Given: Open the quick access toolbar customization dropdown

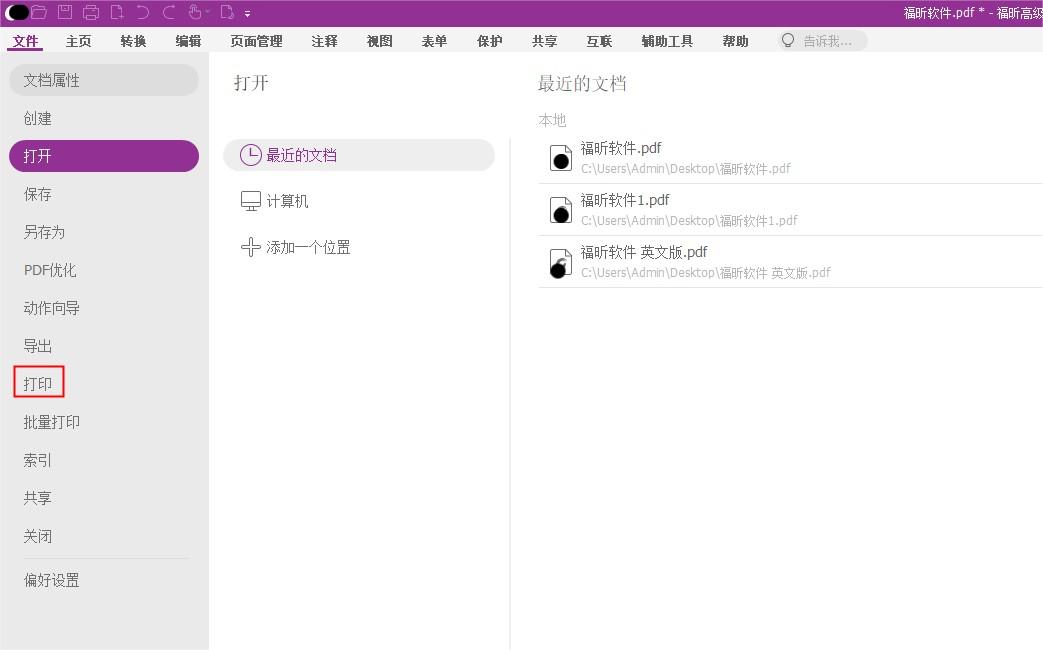Looking at the screenshot, I should [x=247, y=14].
